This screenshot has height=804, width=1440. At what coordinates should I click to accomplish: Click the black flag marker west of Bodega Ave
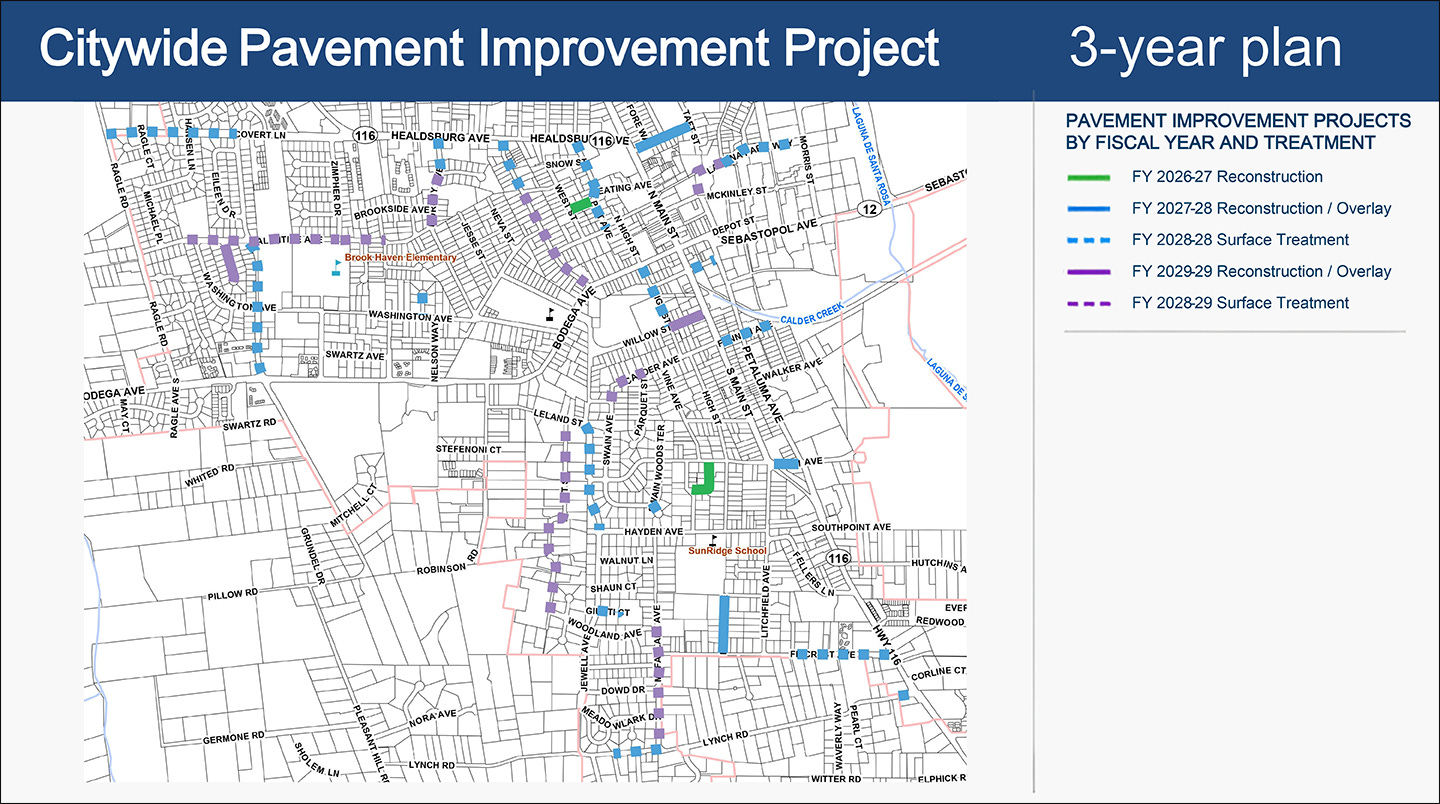coord(549,312)
